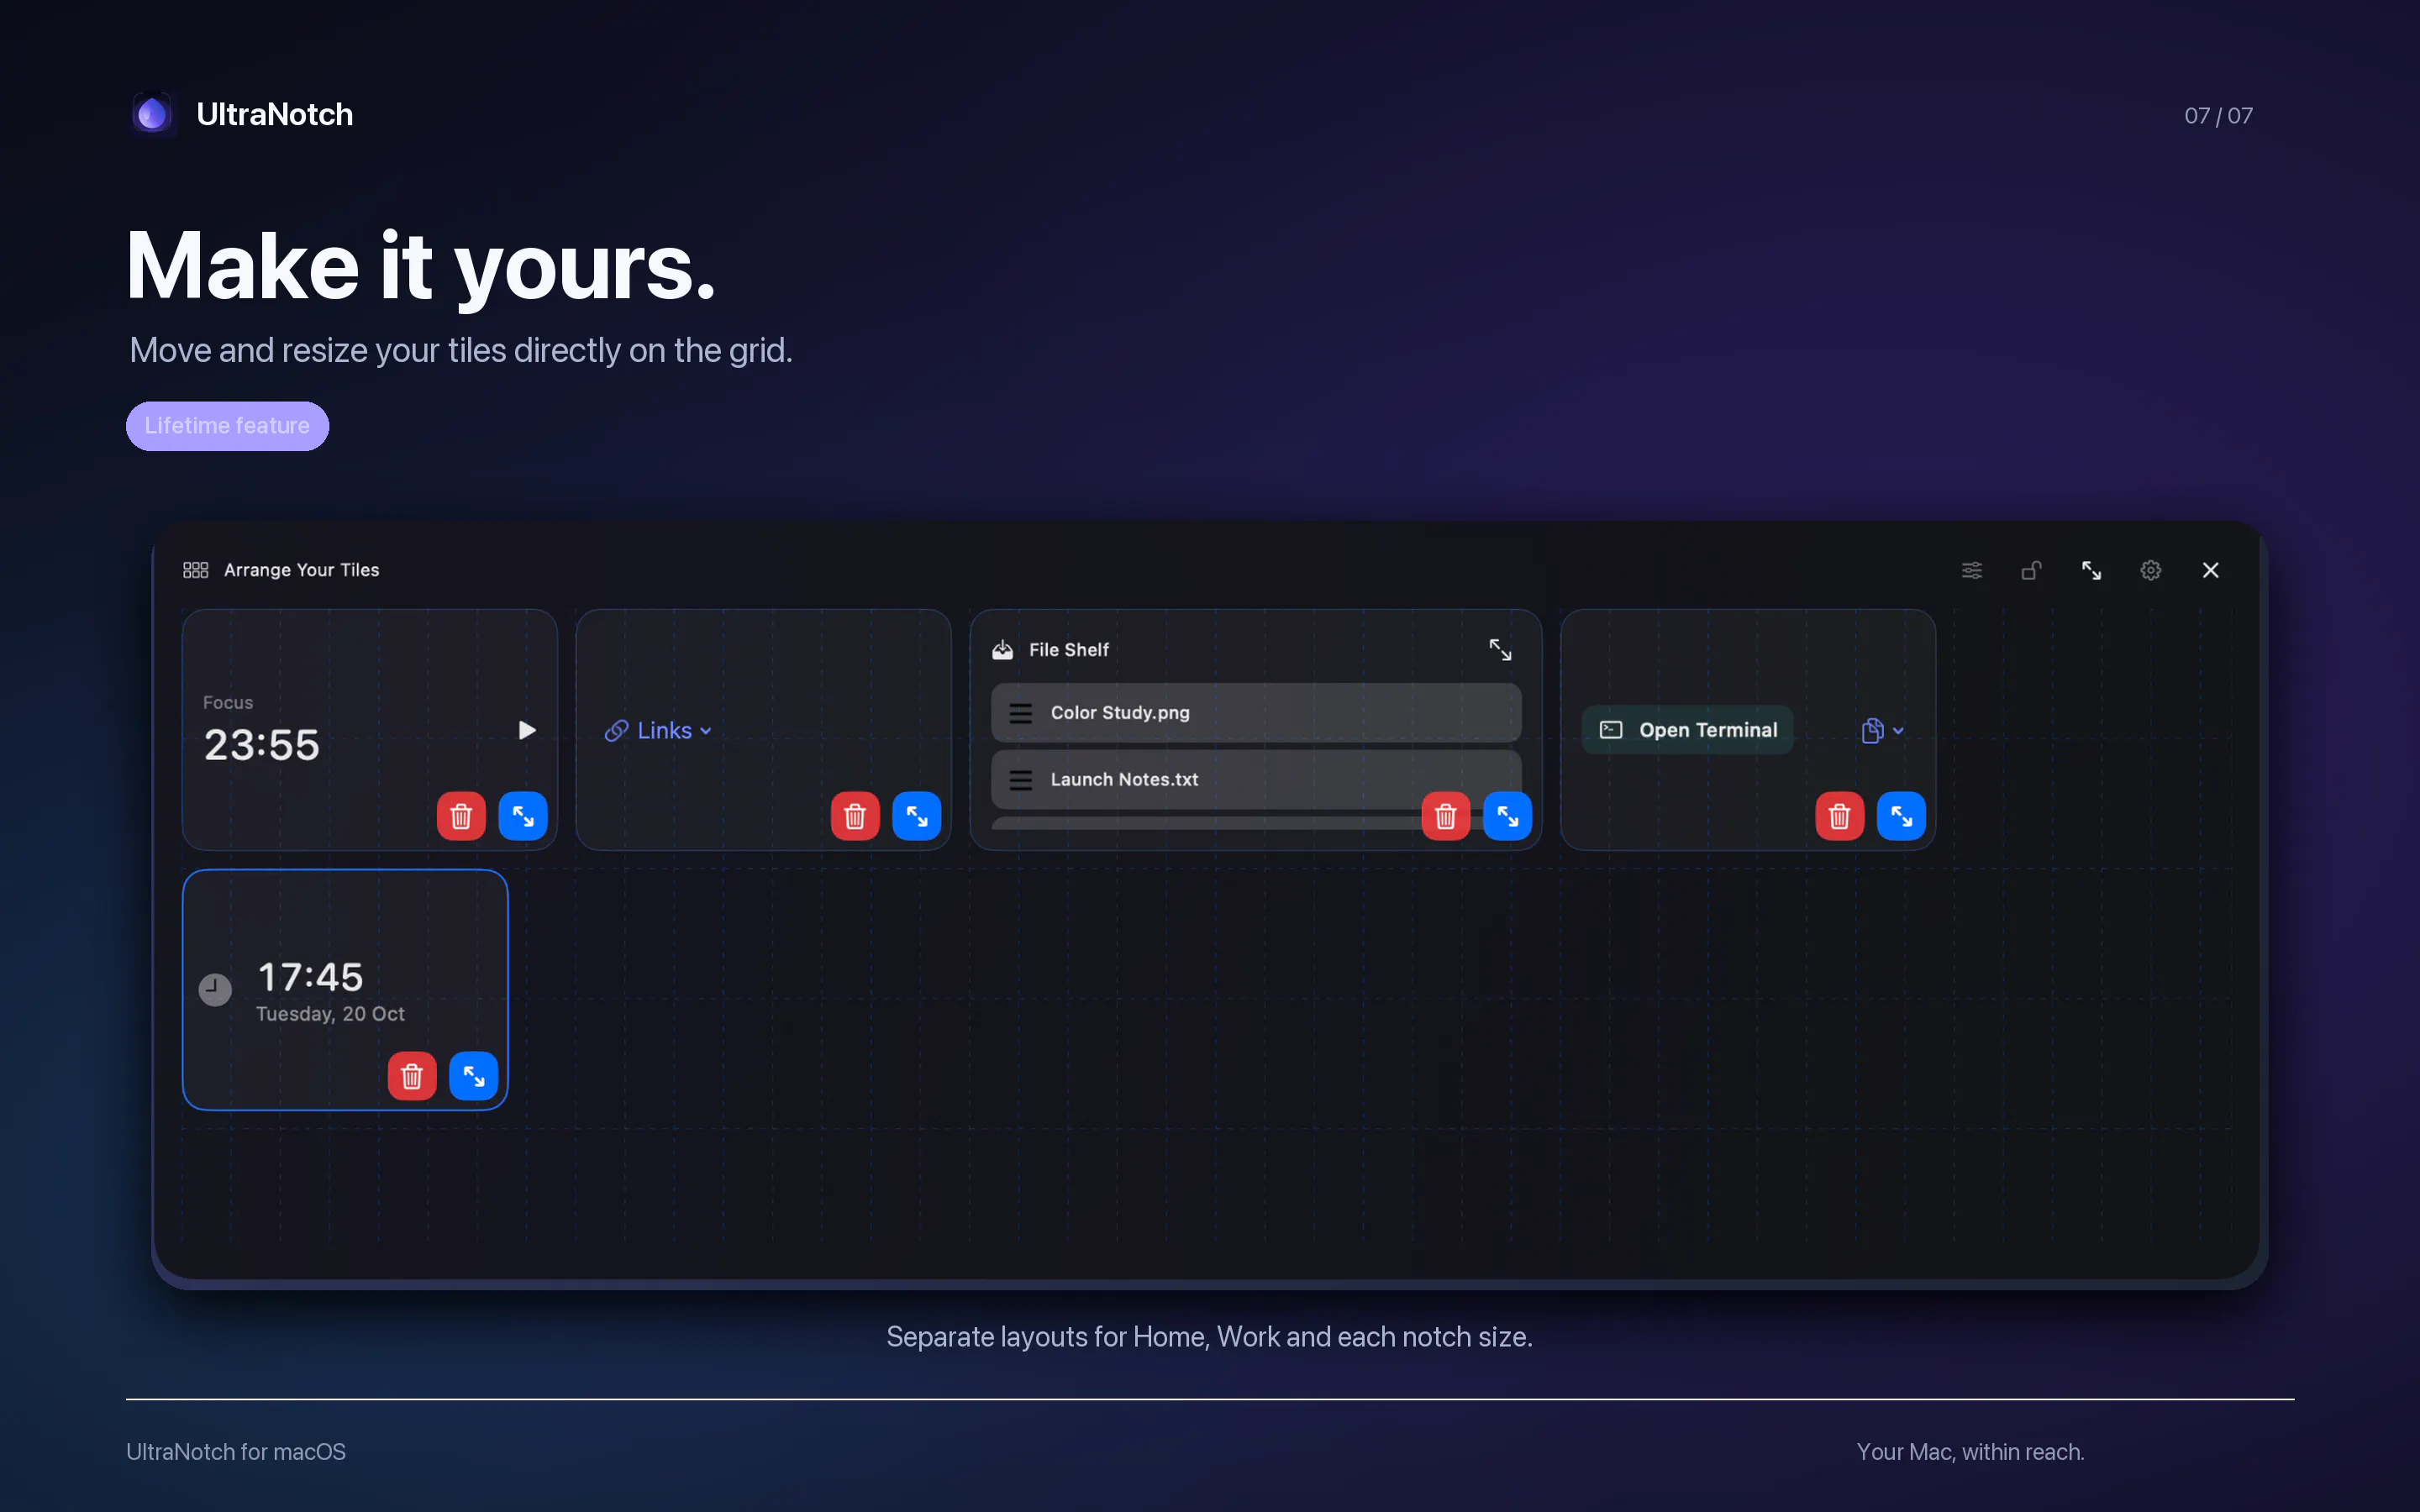The width and height of the screenshot is (2420, 1512).
Task: Click blue resize handle on File Shelf tile
Action: [x=1508, y=816]
